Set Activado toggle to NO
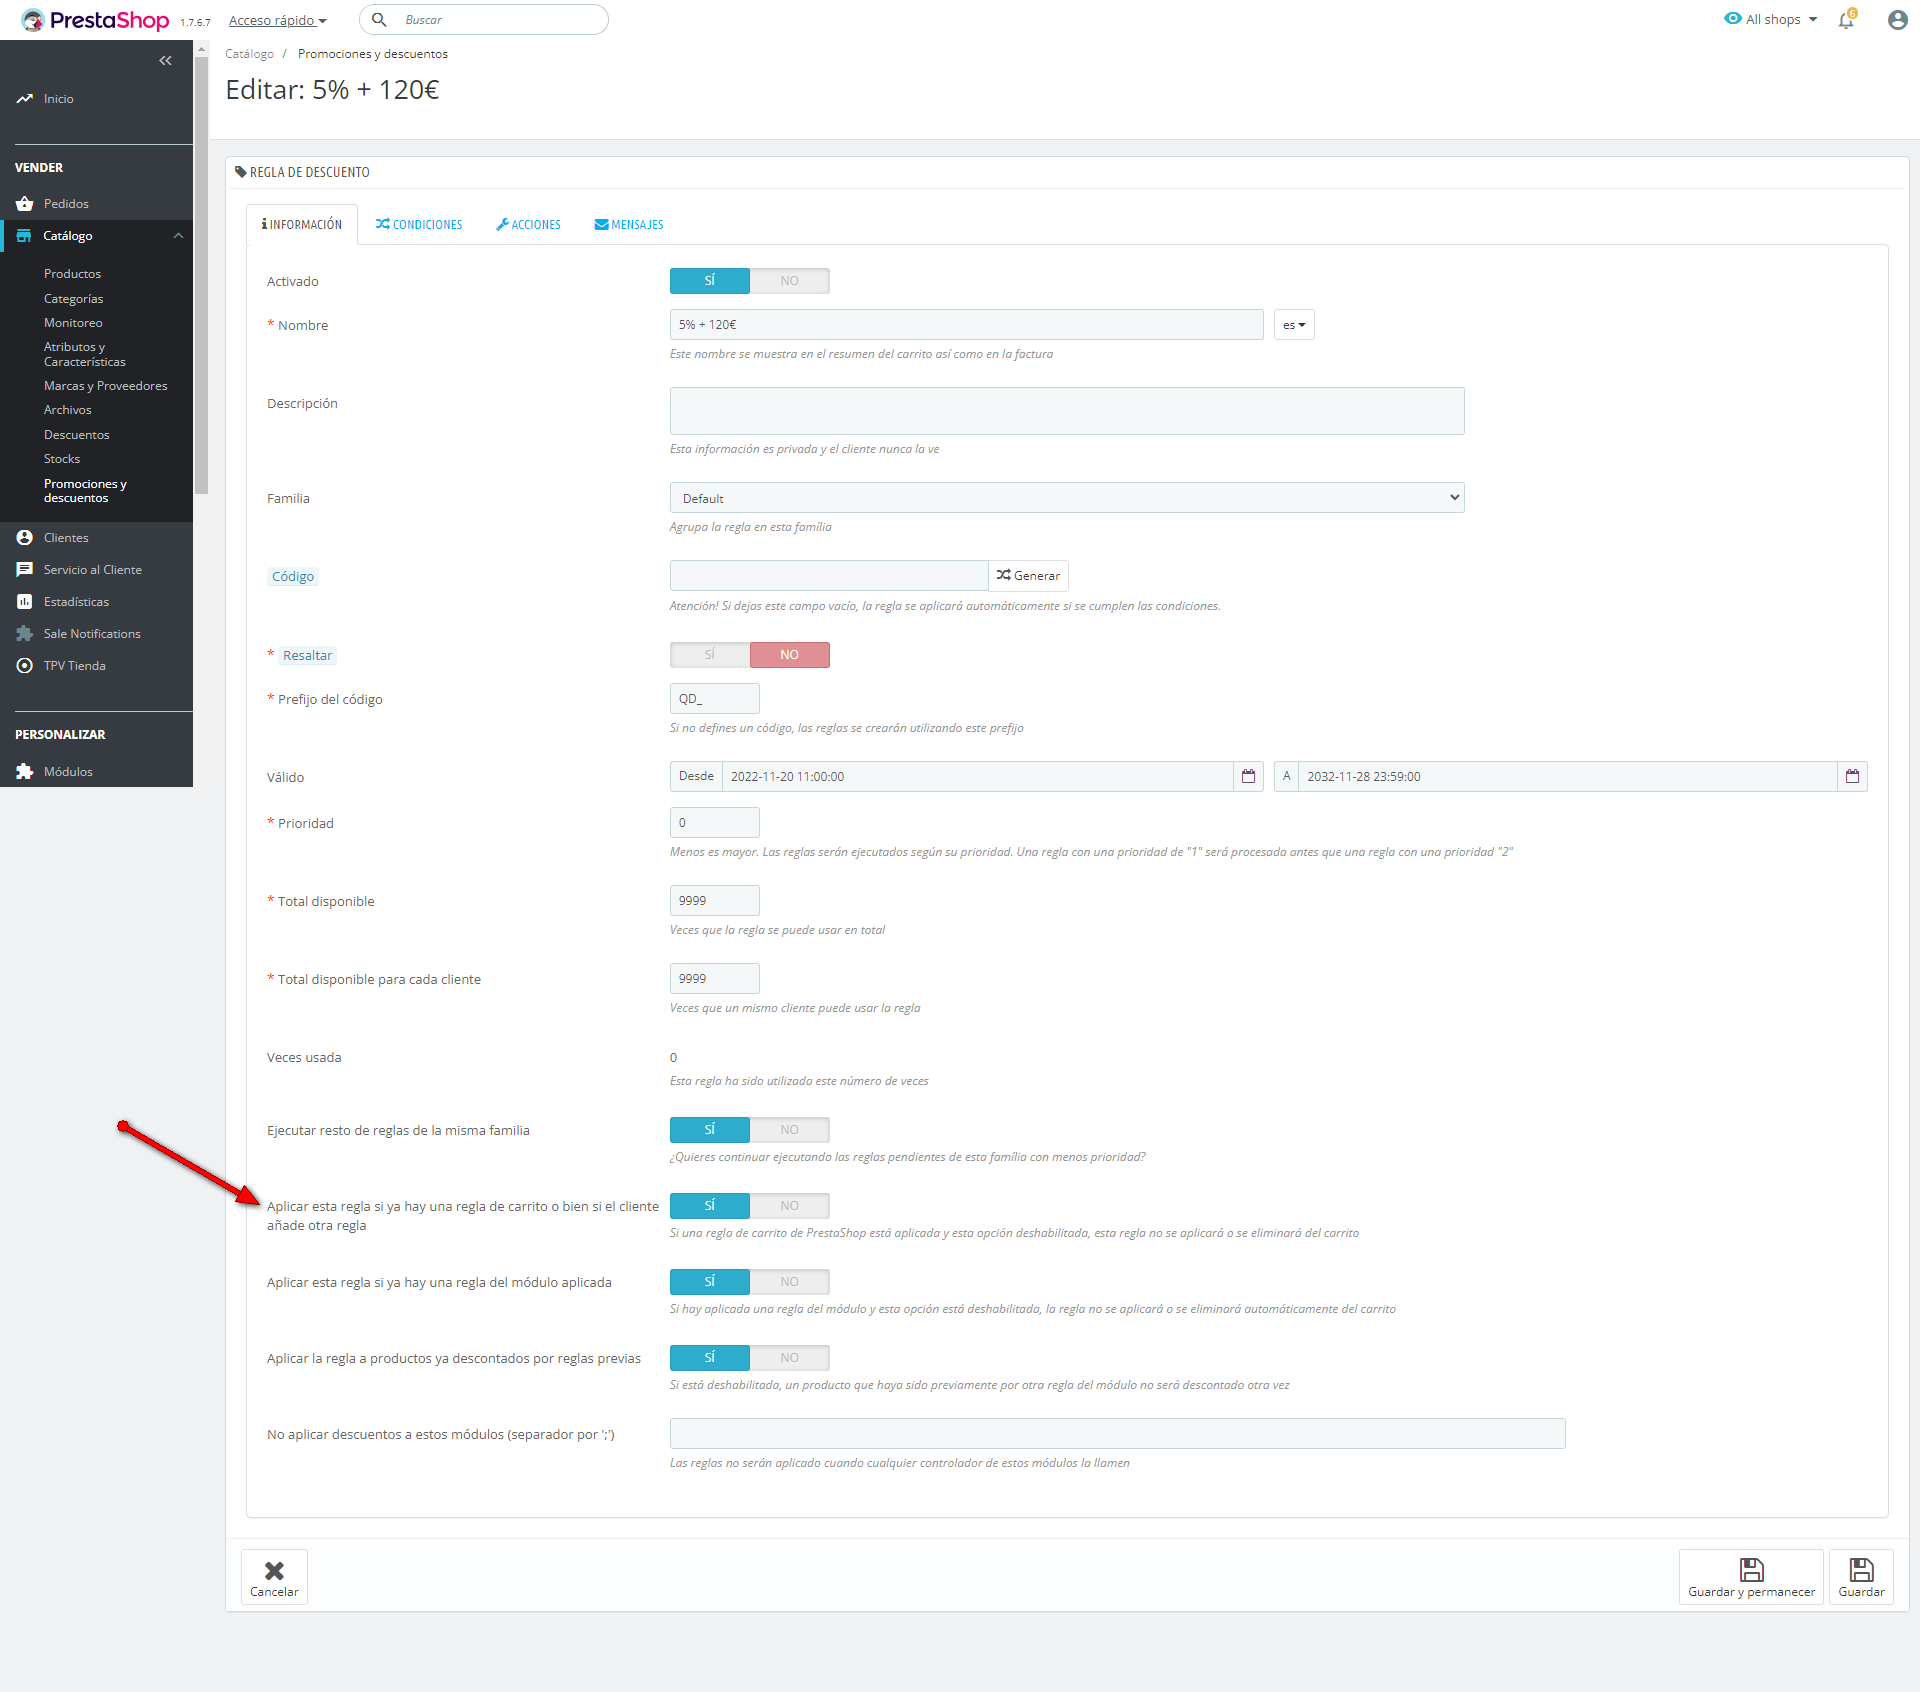1920x1692 pixels. click(789, 281)
